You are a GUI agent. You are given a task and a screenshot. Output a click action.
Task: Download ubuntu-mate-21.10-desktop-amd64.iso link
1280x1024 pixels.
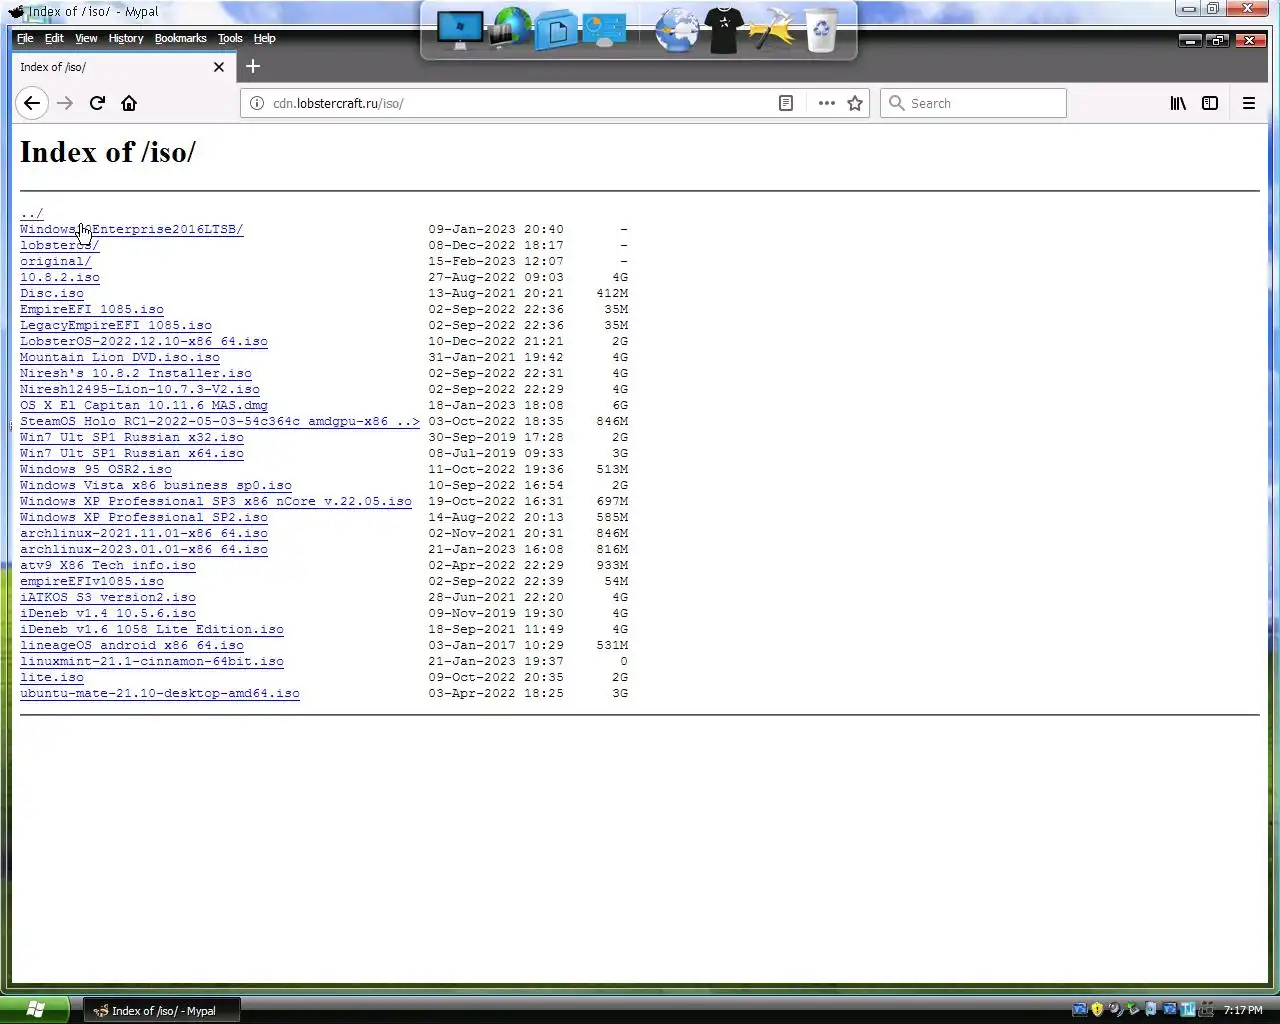pos(160,693)
